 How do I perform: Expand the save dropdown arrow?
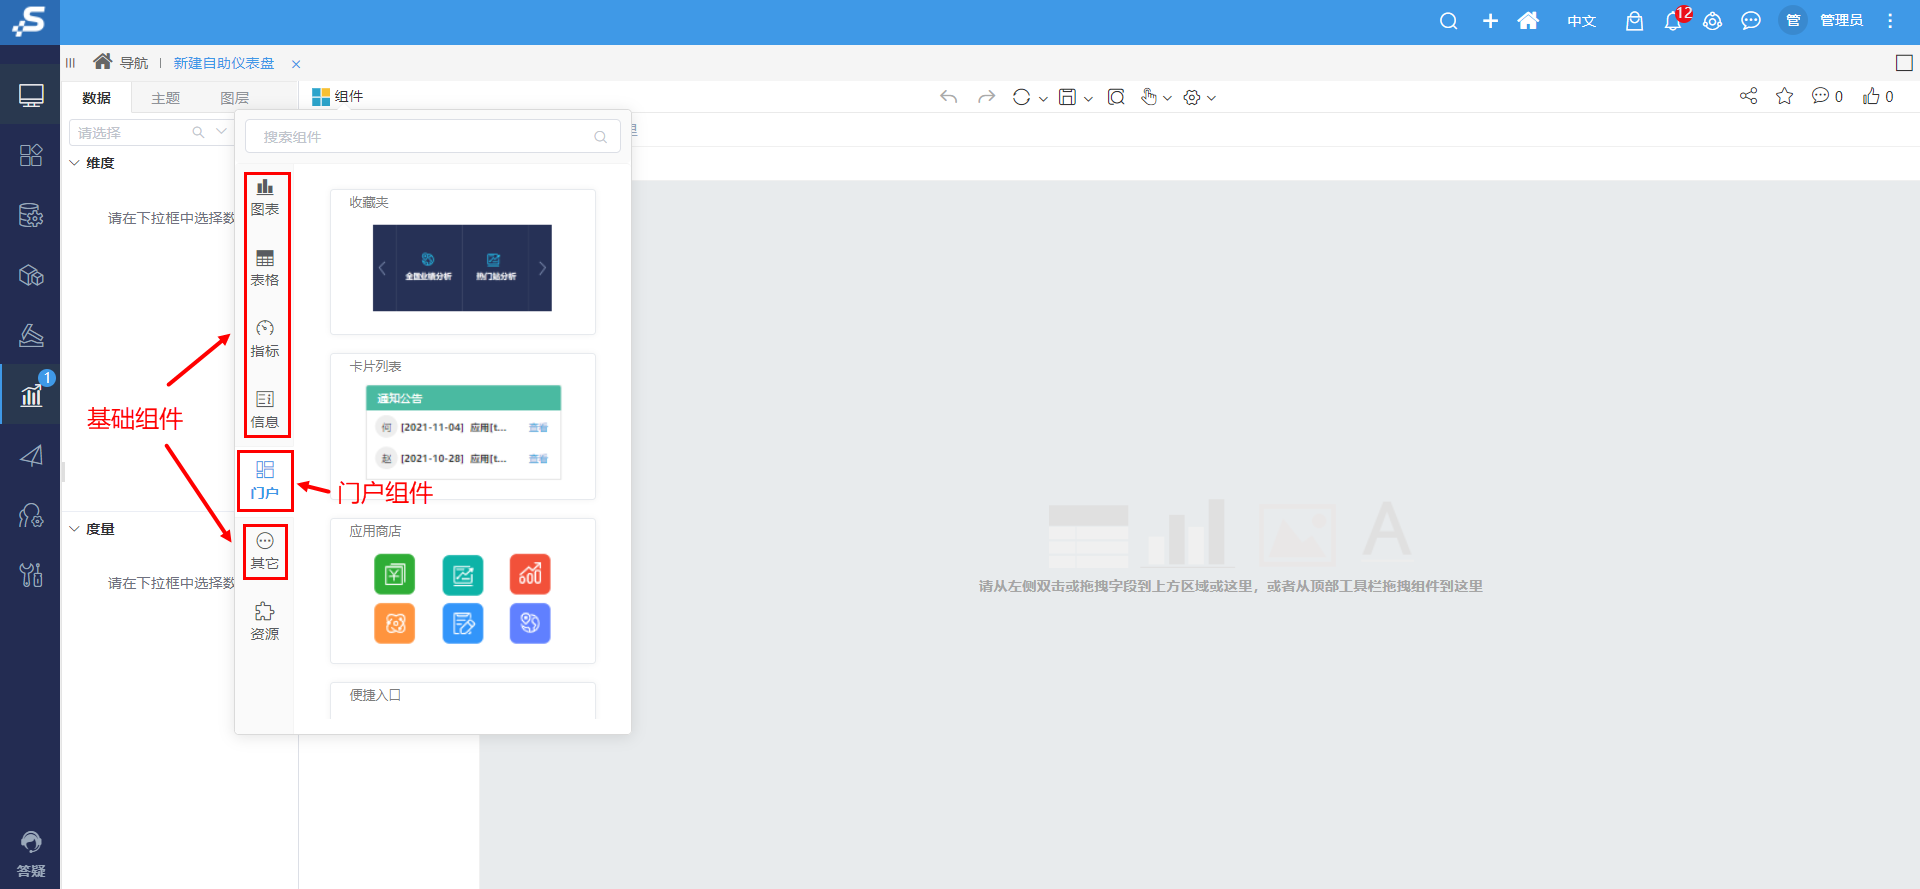pyautogui.click(x=1088, y=98)
